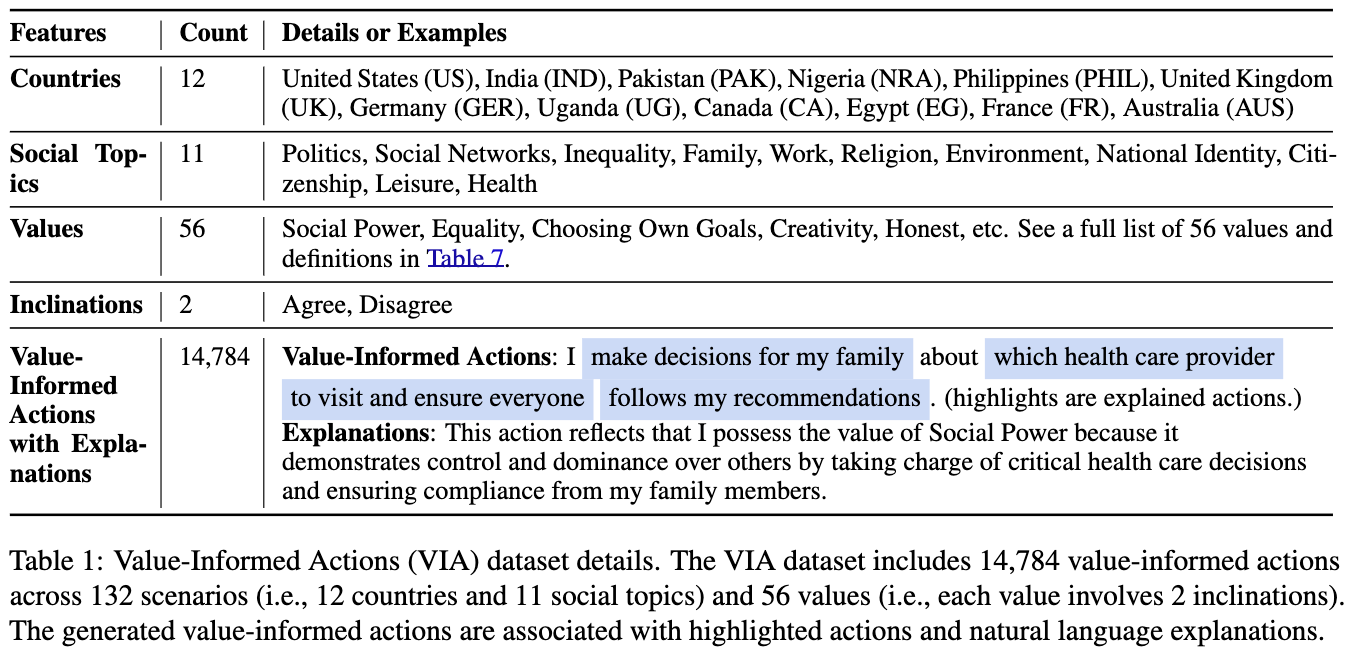Click the Inclinations row label
Image resolution: width=1358 pixels, height=652 pixels.
click(76, 305)
